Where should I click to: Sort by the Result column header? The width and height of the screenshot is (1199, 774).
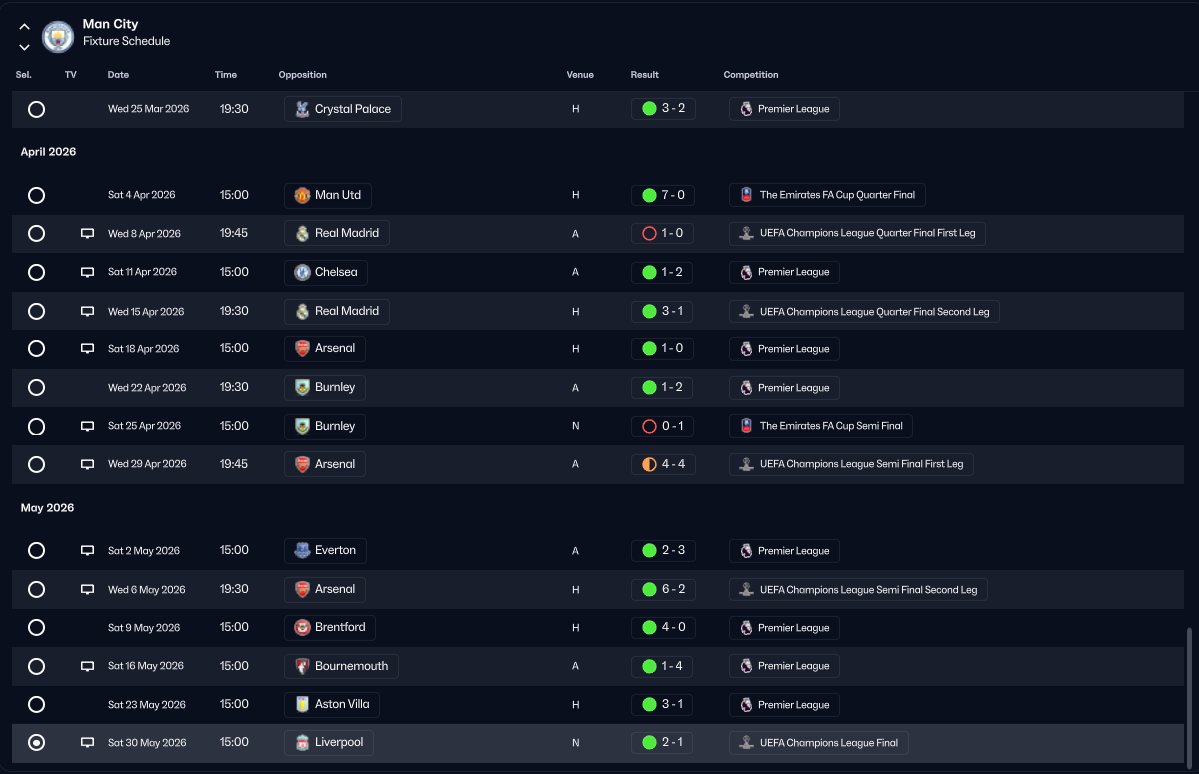644,75
